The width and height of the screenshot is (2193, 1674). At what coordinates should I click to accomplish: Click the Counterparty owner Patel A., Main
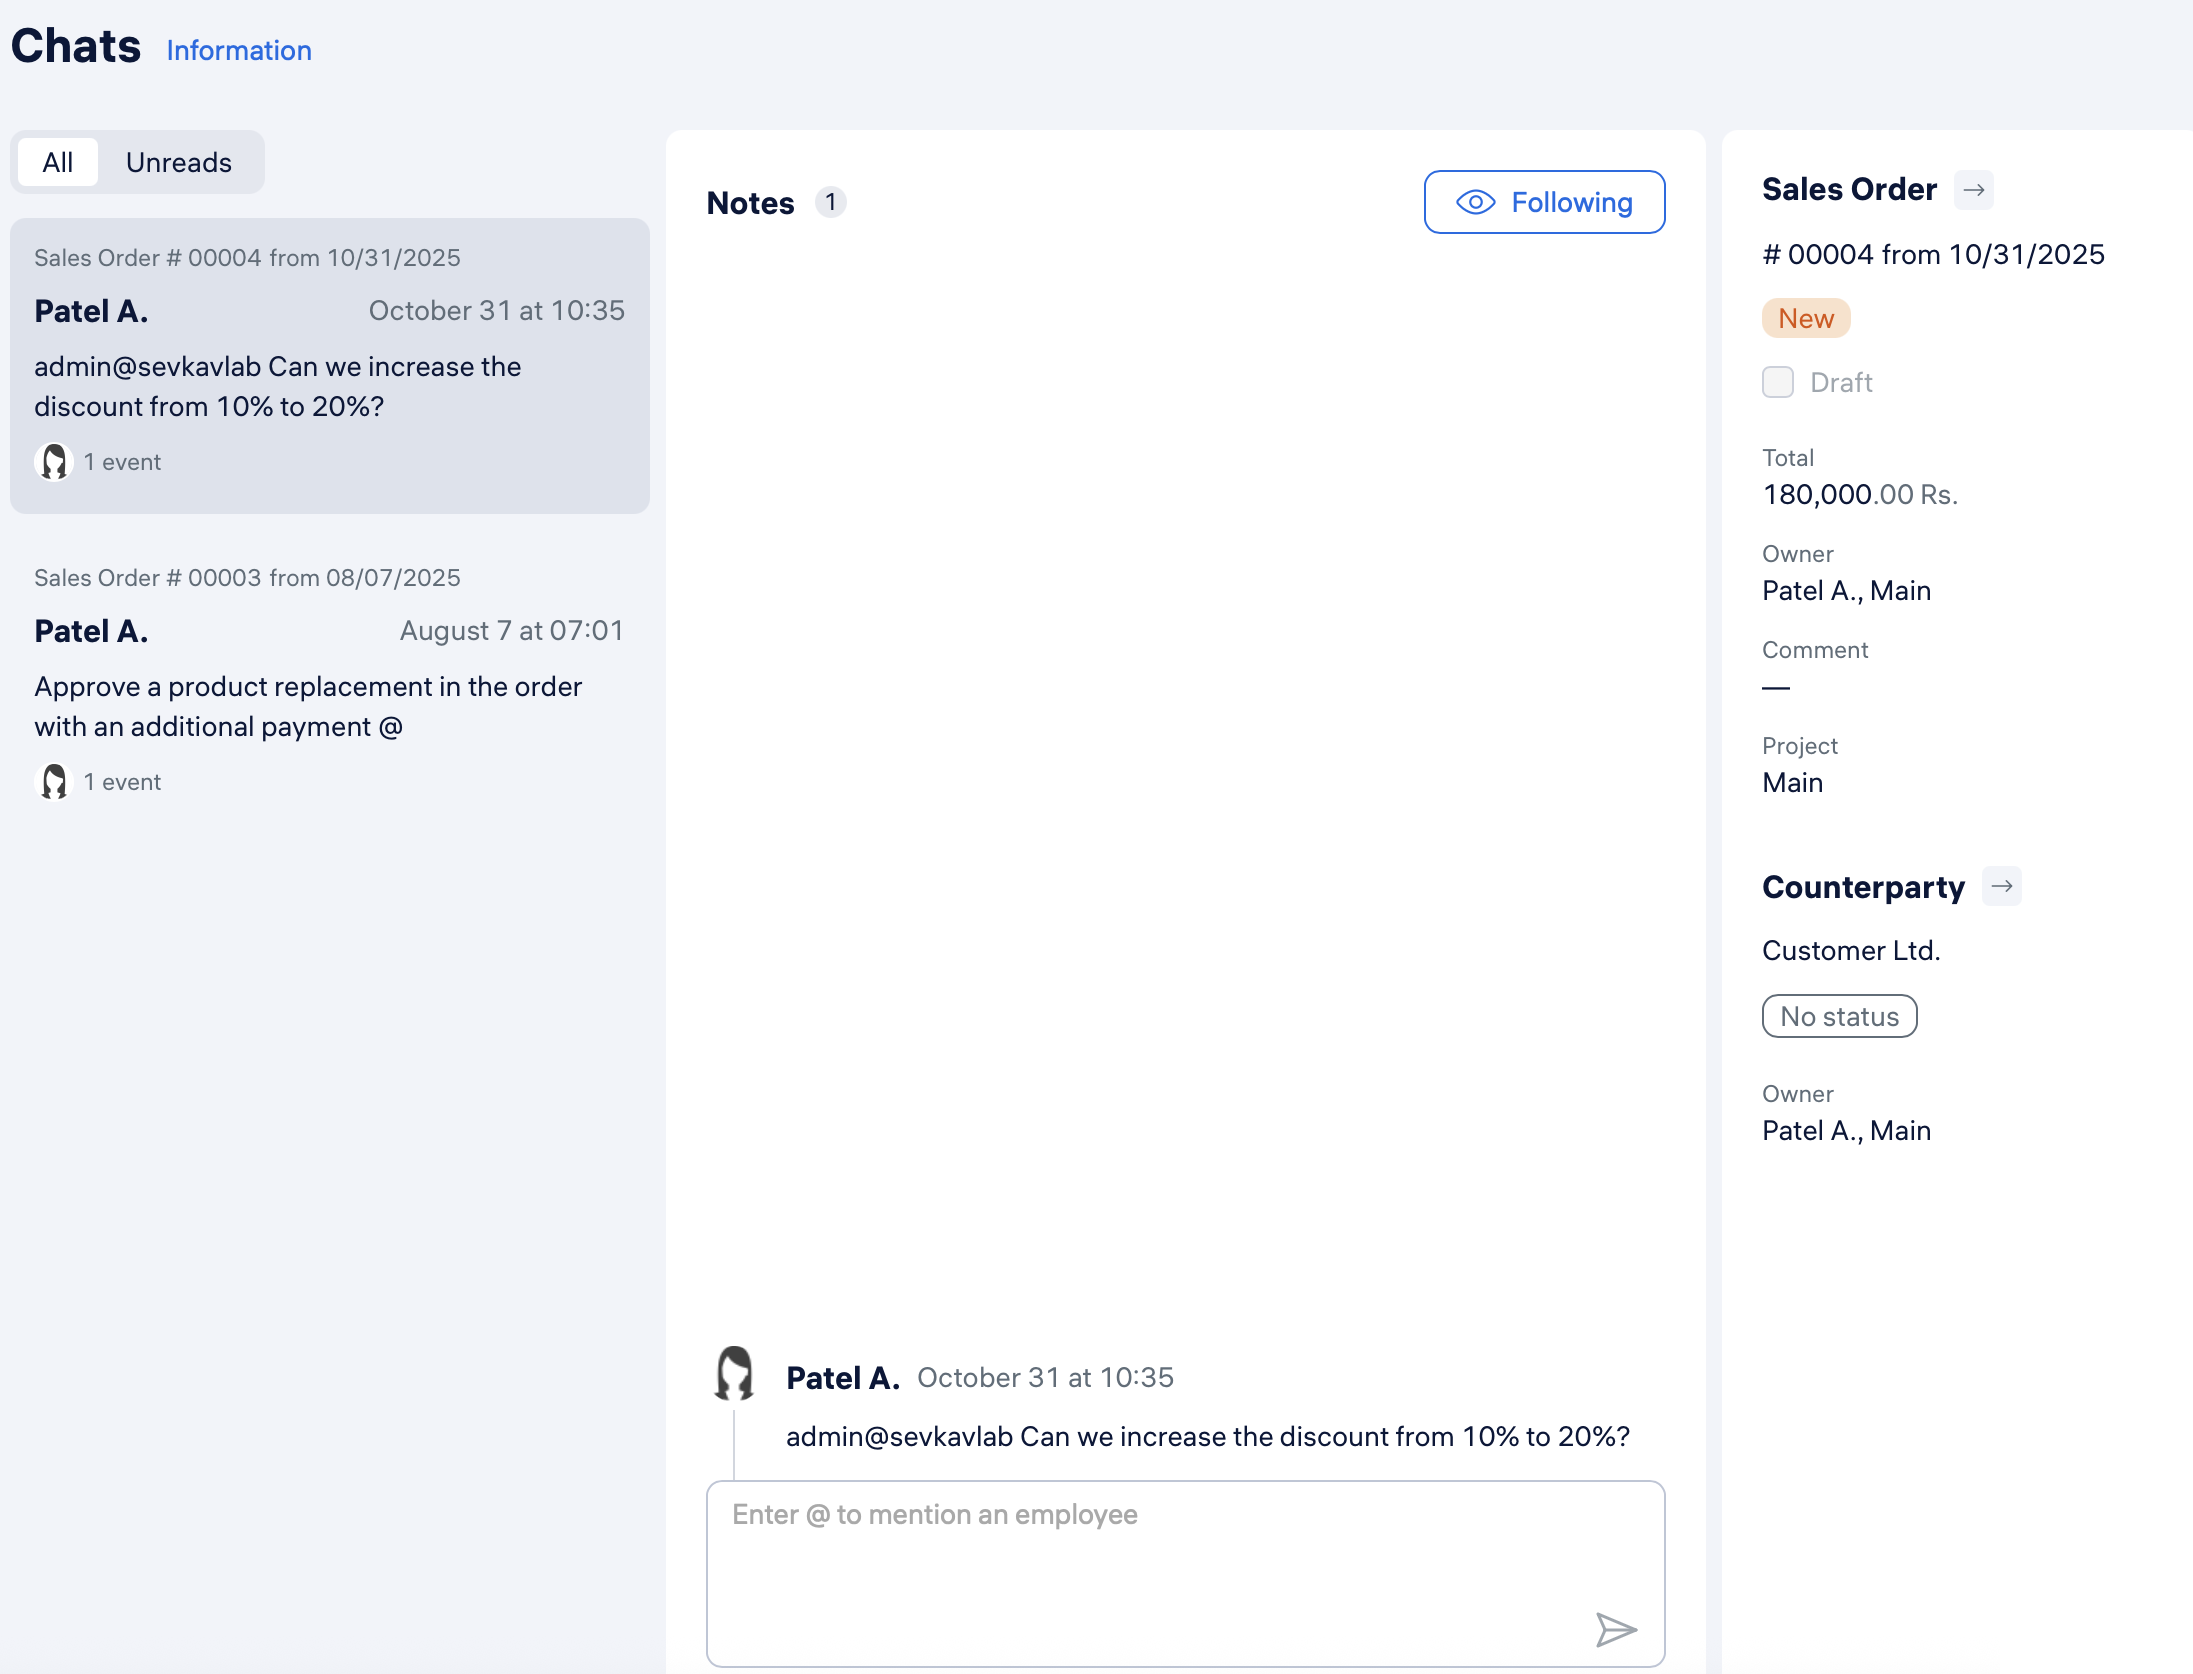pyautogui.click(x=1846, y=1130)
